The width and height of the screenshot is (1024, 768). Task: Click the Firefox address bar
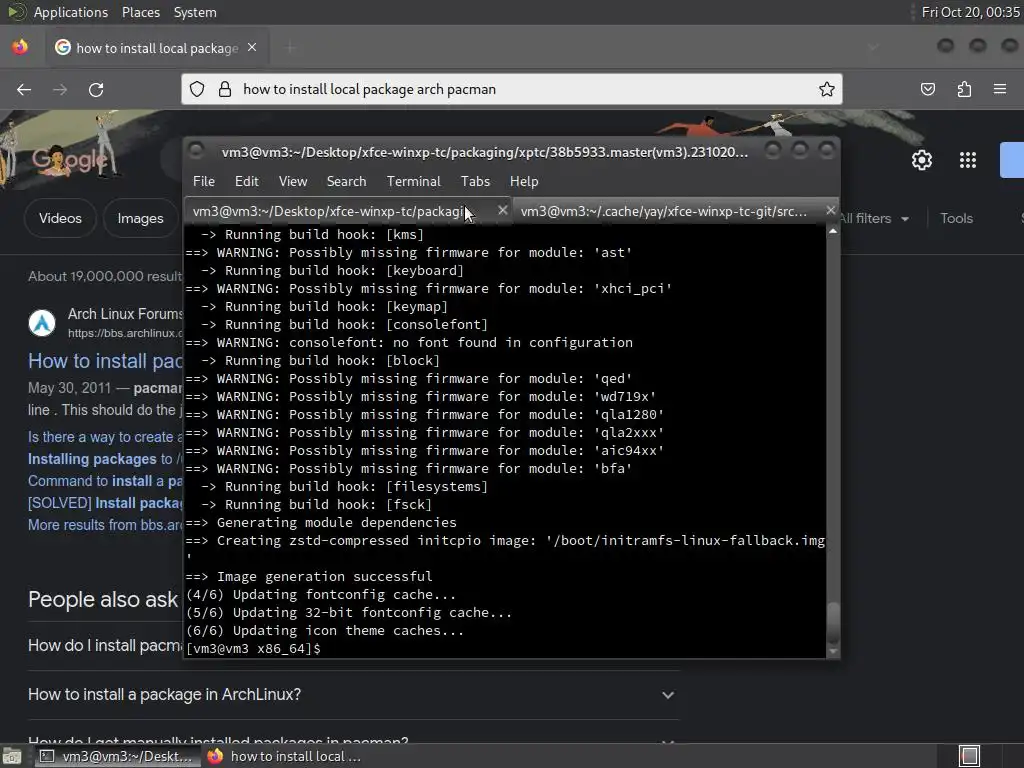click(511, 89)
